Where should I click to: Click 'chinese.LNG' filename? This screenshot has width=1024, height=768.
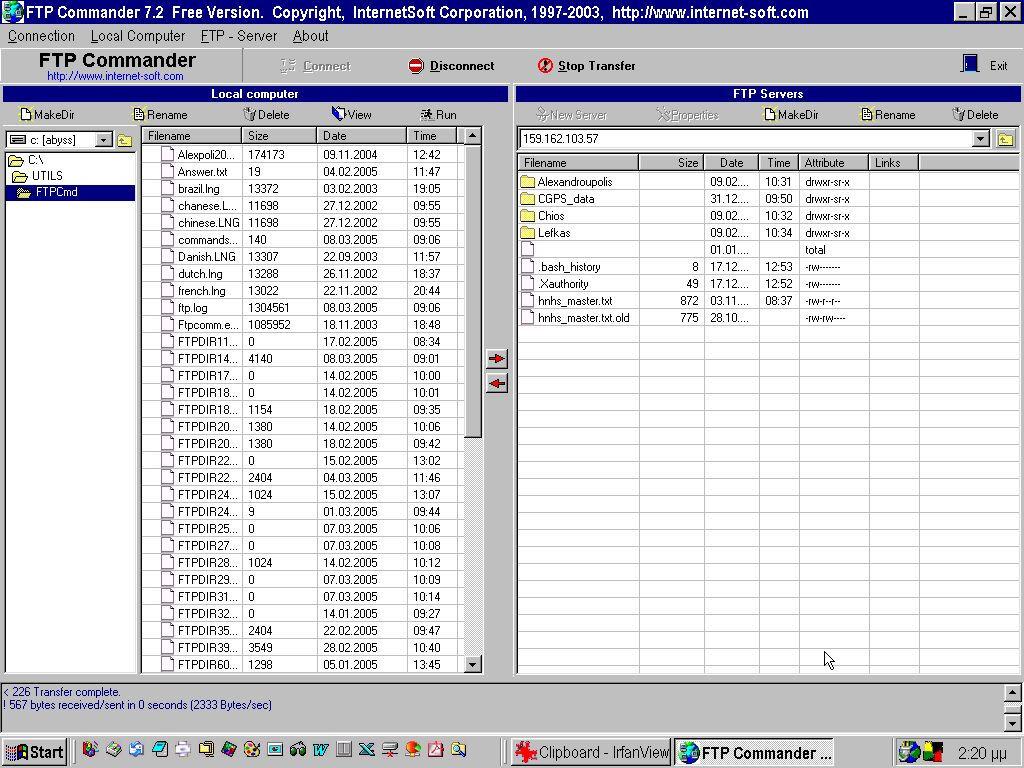(x=208, y=223)
